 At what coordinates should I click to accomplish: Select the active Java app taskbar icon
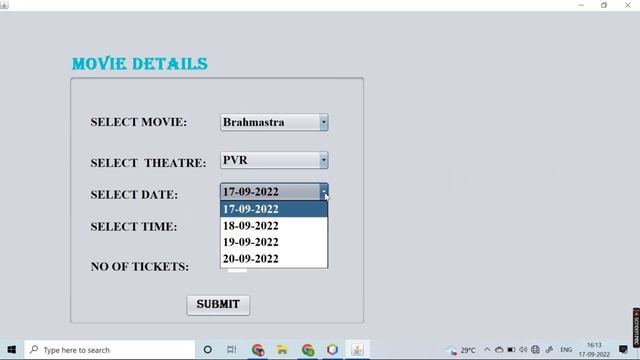pyautogui.click(x=358, y=350)
